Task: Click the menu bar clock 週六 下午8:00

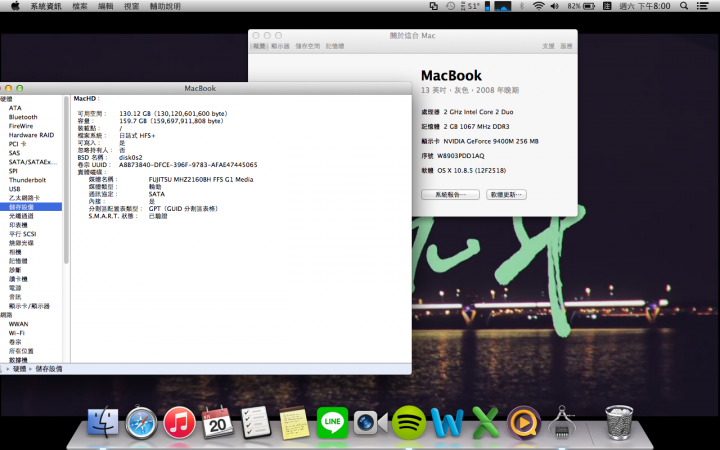Action: [x=645, y=6]
